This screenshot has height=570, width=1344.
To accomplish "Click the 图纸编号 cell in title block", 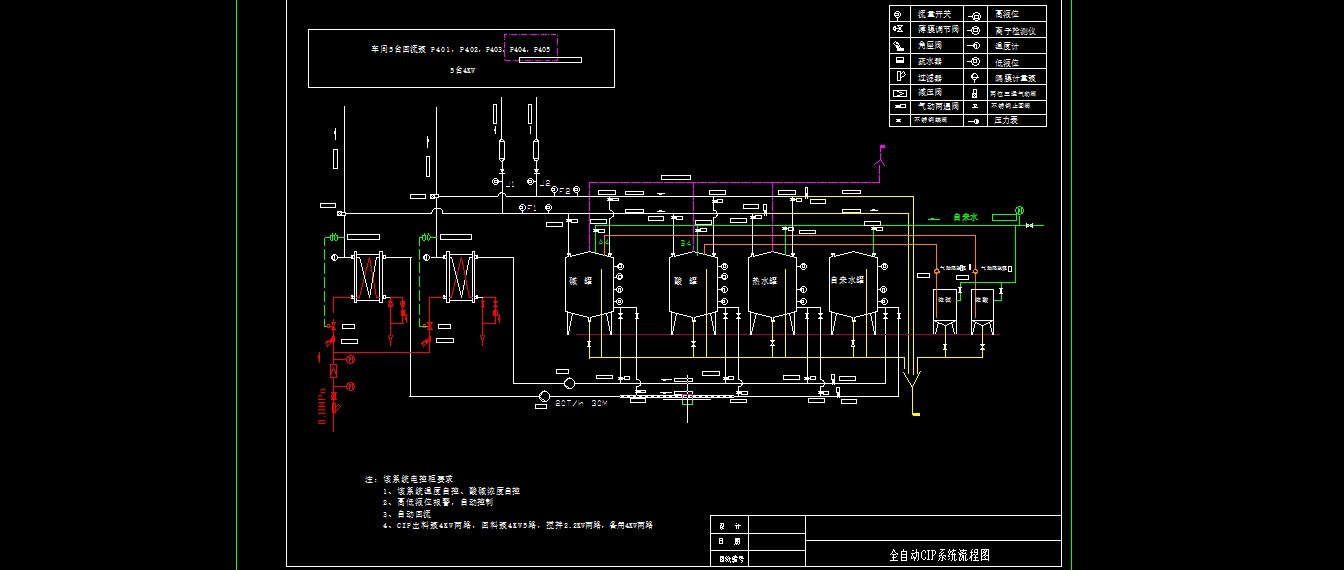I will coord(730,558).
